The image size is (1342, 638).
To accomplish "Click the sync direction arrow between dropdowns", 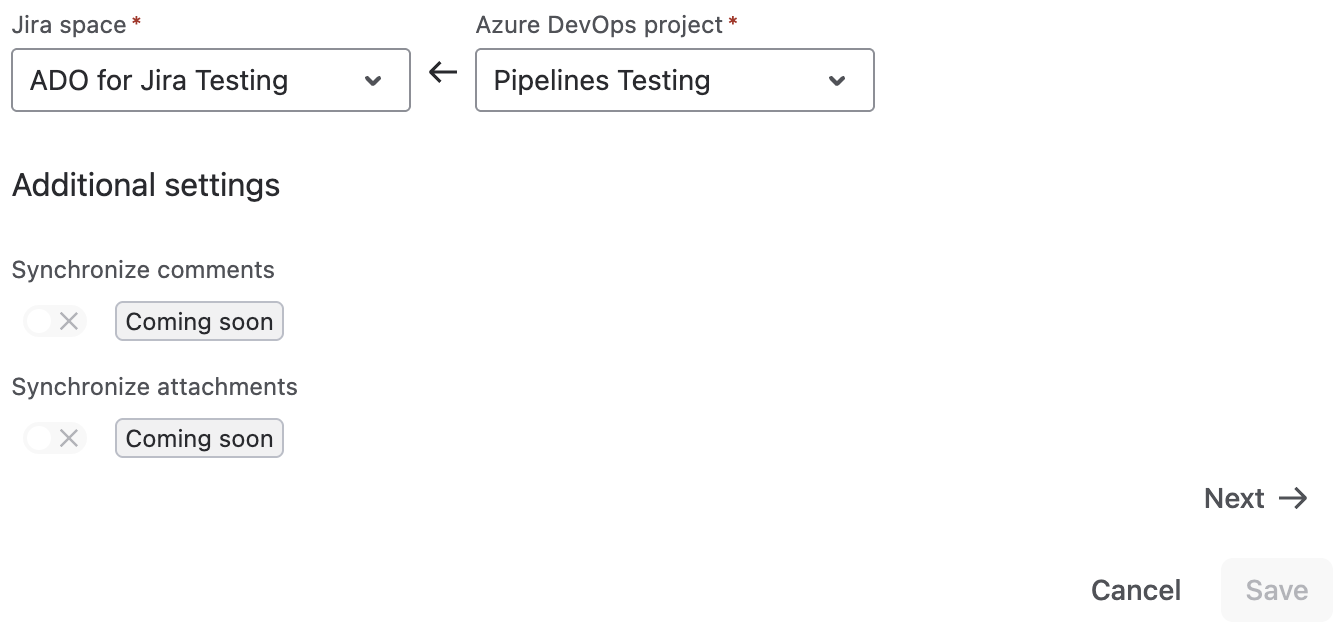I will (443, 73).
